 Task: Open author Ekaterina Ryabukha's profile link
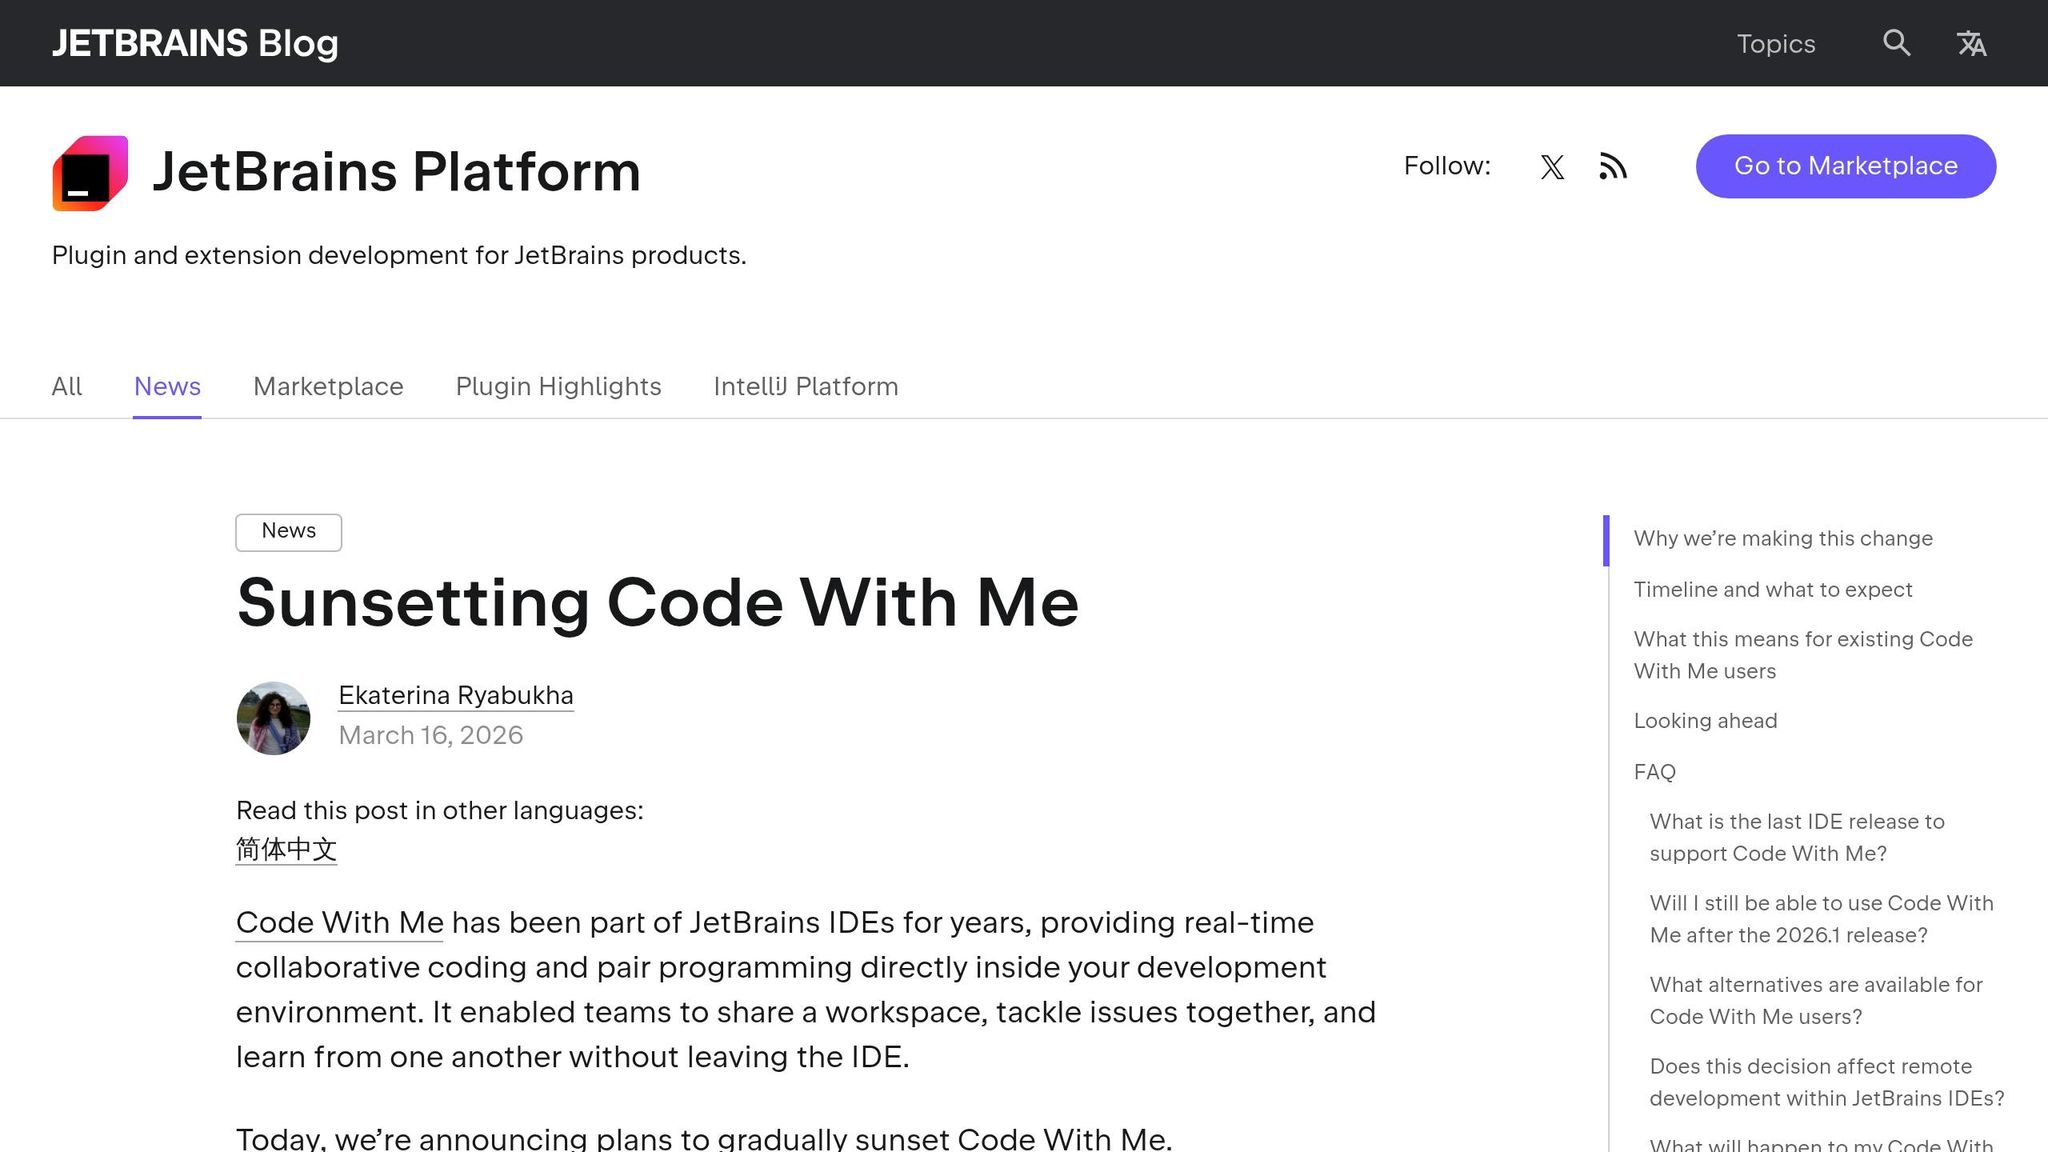tap(456, 696)
